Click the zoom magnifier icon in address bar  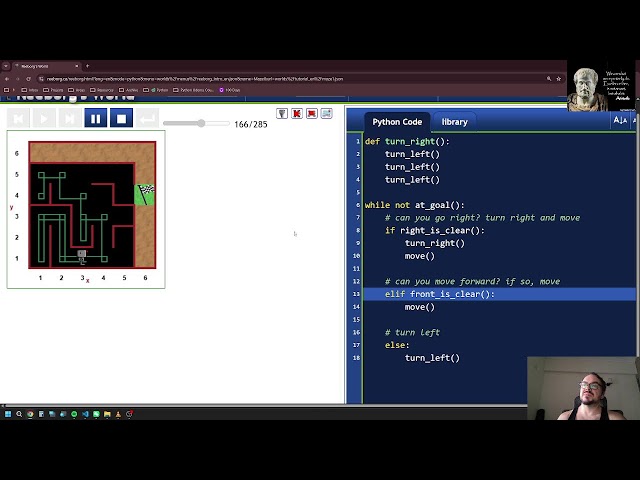[549, 79]
